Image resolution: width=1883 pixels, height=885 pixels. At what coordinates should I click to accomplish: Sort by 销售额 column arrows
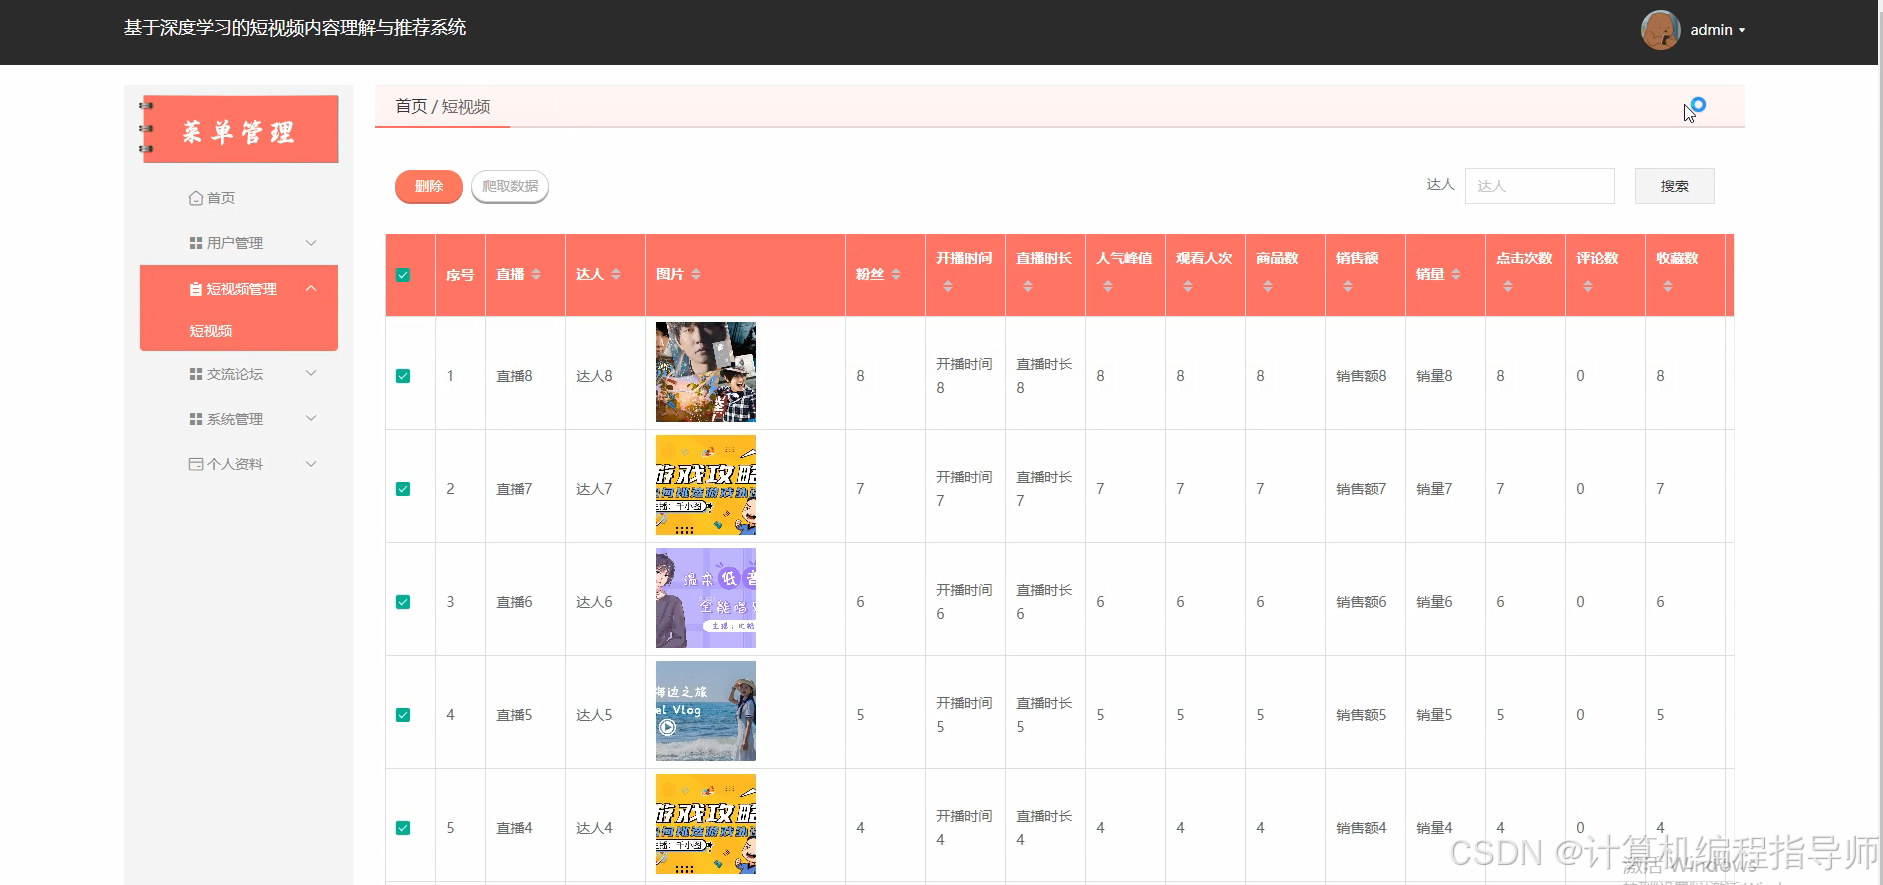pyautogui.click(x=1348, y=287)
